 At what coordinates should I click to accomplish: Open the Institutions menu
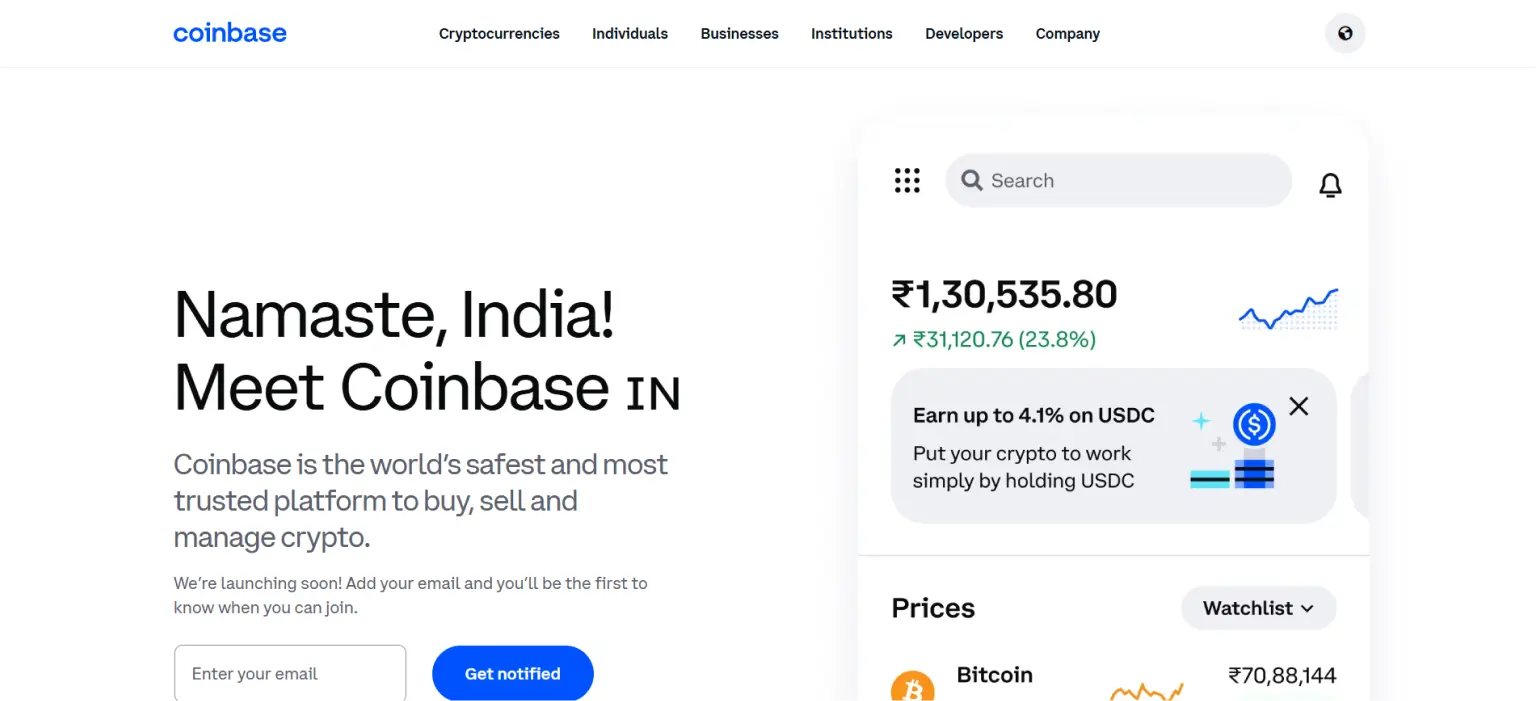point(851,33)
